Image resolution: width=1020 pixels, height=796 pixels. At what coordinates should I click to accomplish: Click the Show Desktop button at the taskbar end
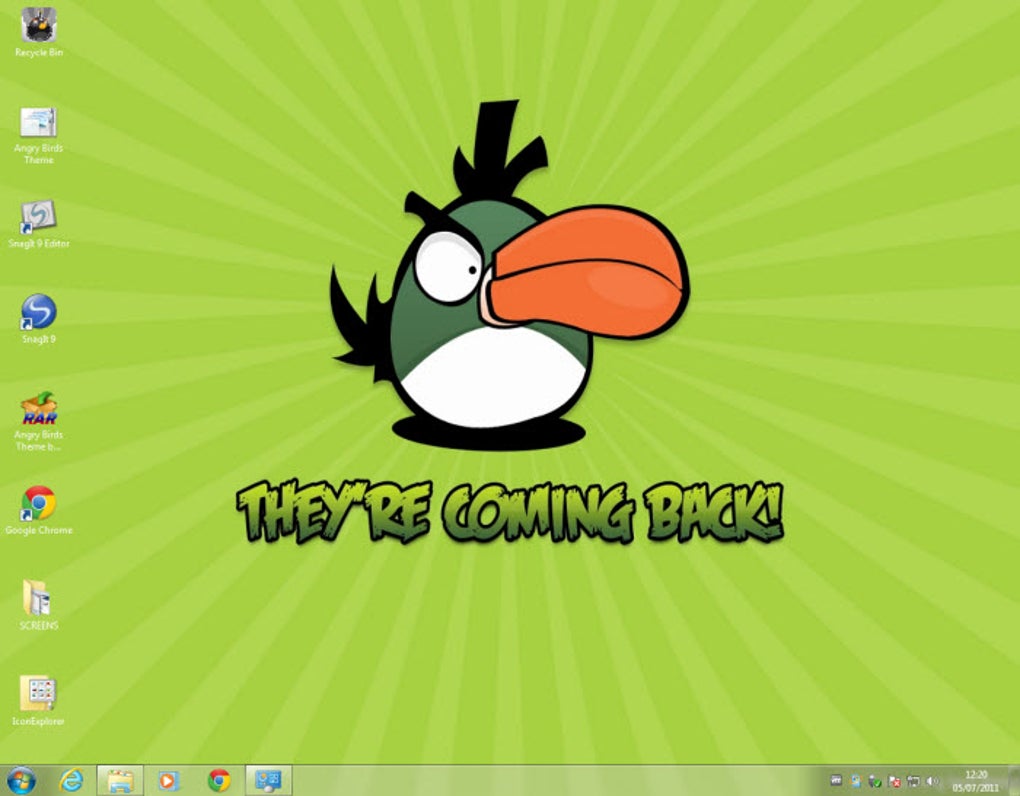tap(1014, 780)
